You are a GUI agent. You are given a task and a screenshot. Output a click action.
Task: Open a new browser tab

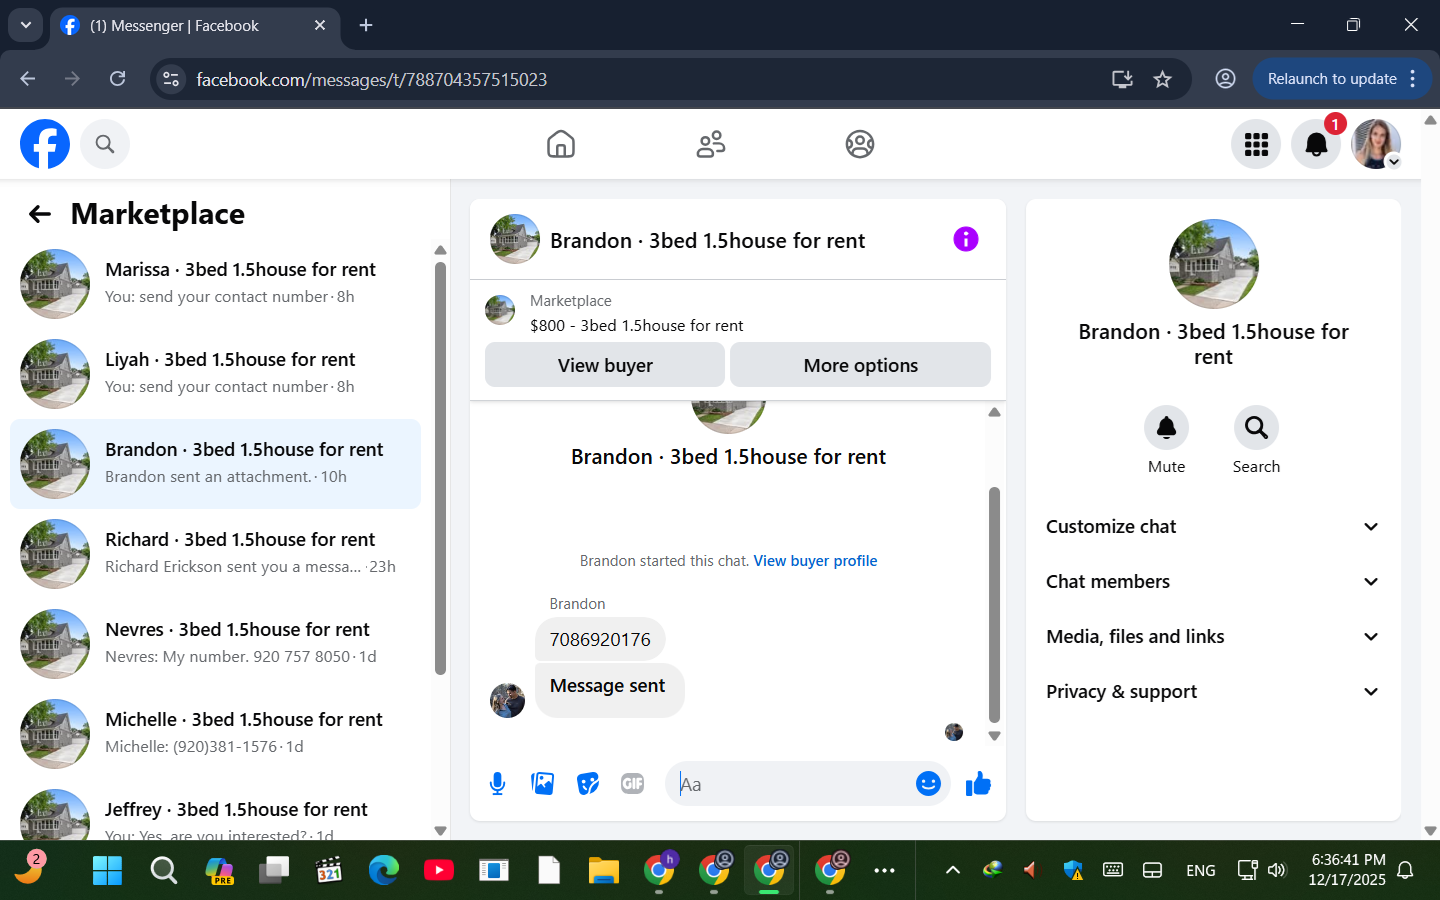pyautogui.click(x=366, y=25)
